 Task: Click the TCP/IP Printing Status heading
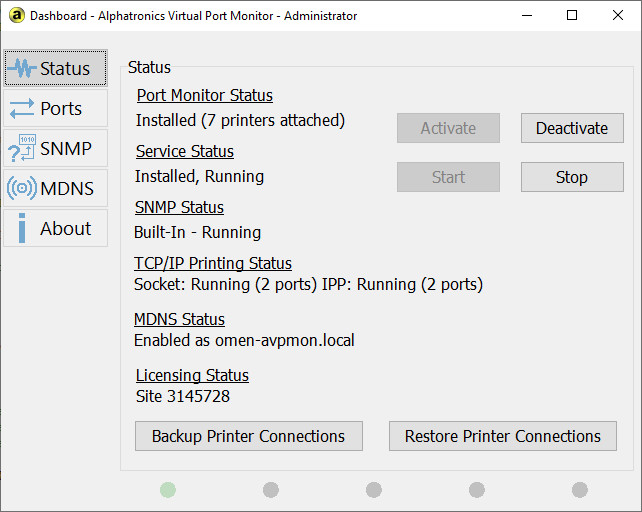[x=213, y=263]
